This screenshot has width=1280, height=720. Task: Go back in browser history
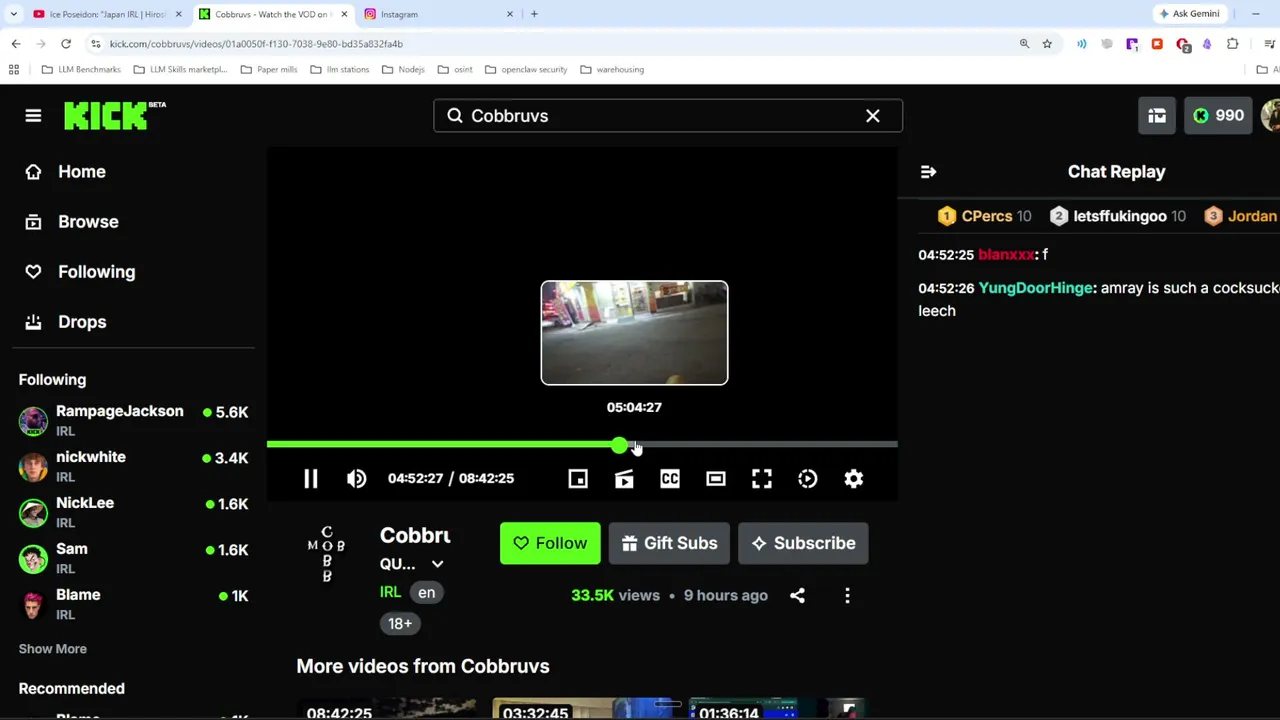tap(16, 44)
